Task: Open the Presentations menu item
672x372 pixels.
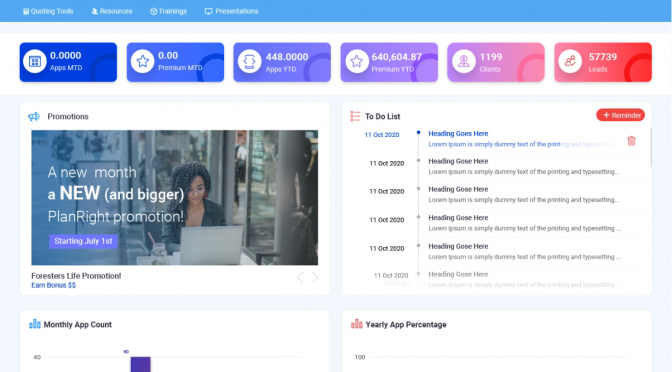Action: coord(231,11)
